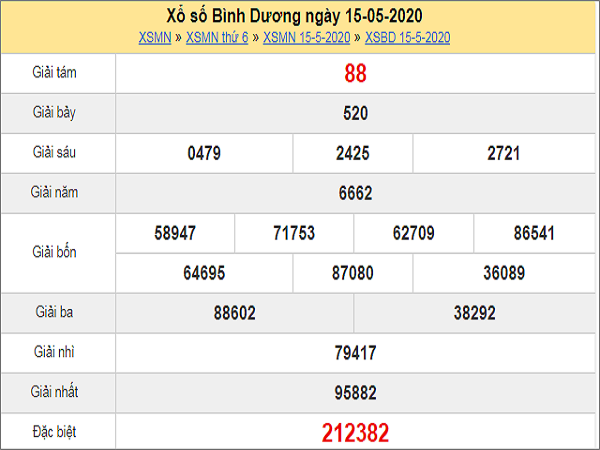Click the Giải ba row label

[54, 312]
